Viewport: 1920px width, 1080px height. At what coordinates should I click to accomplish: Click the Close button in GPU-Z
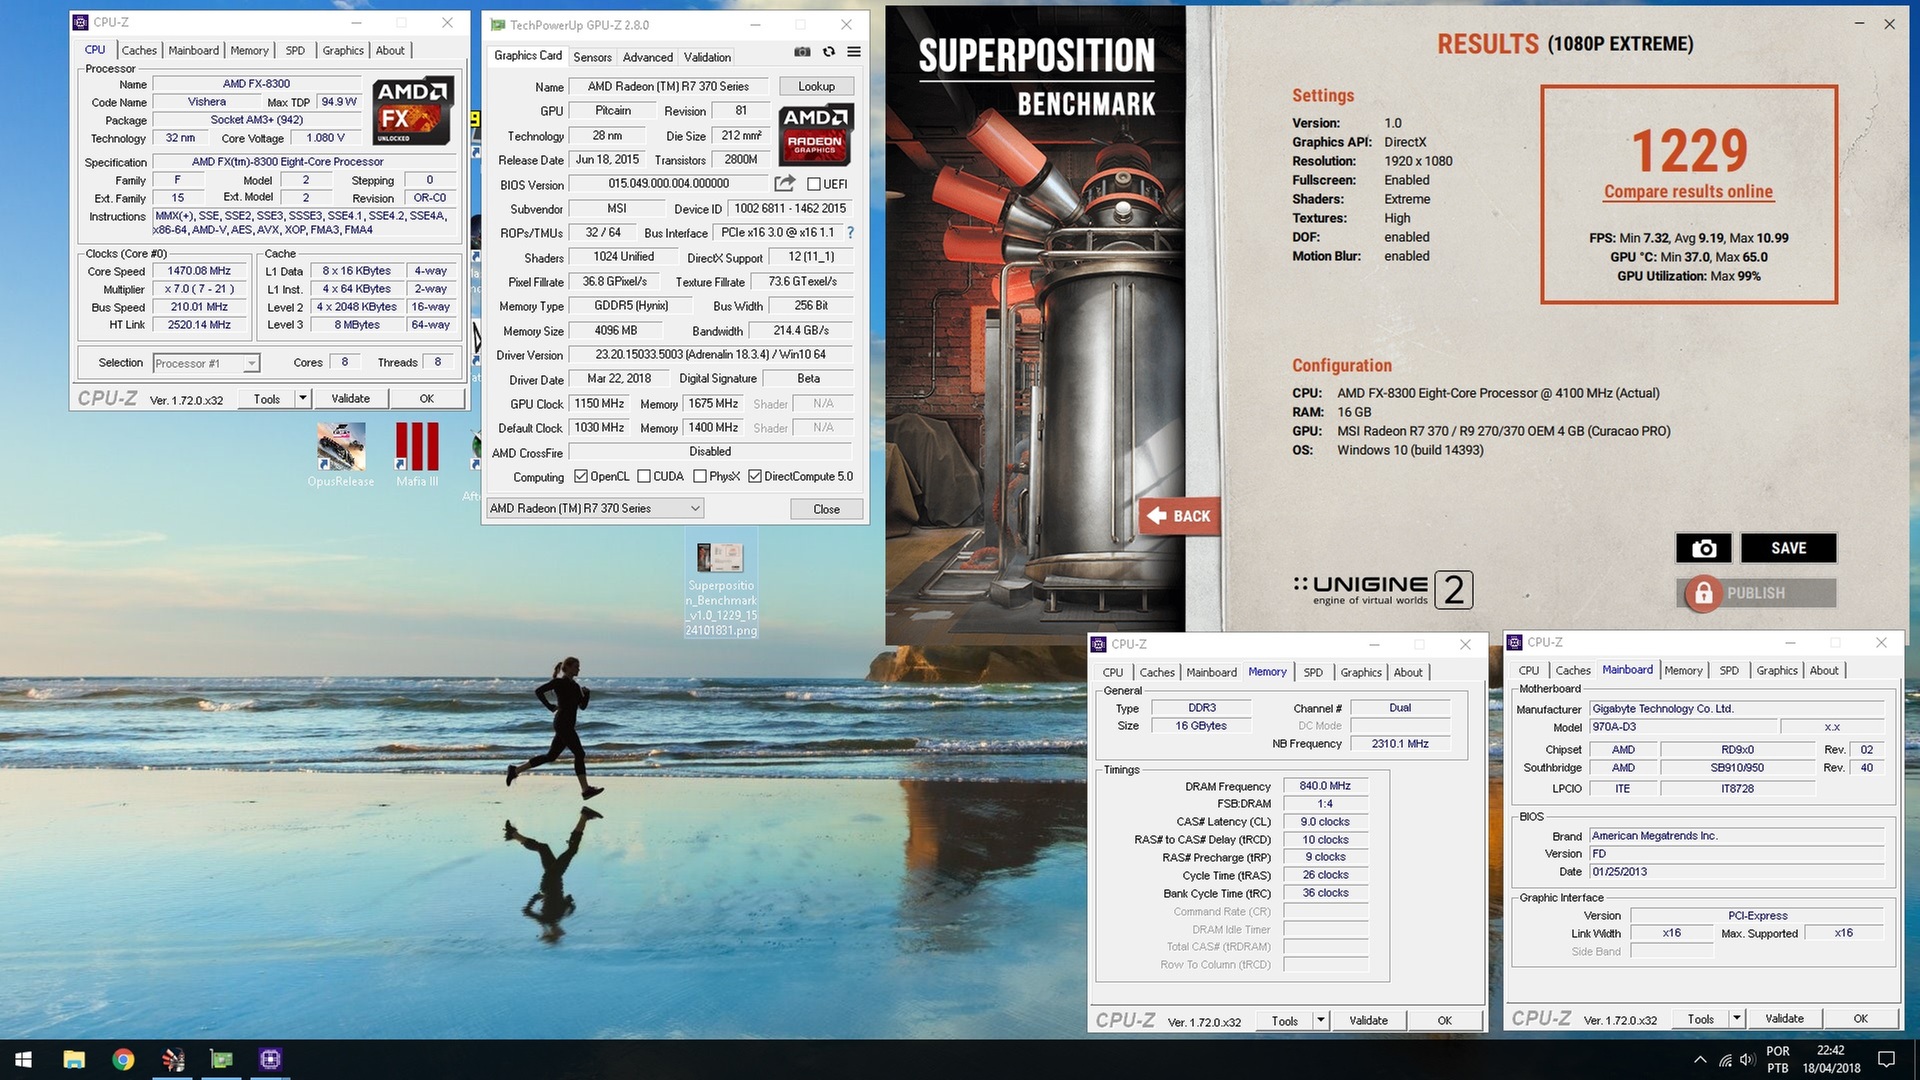pos(826,509)
